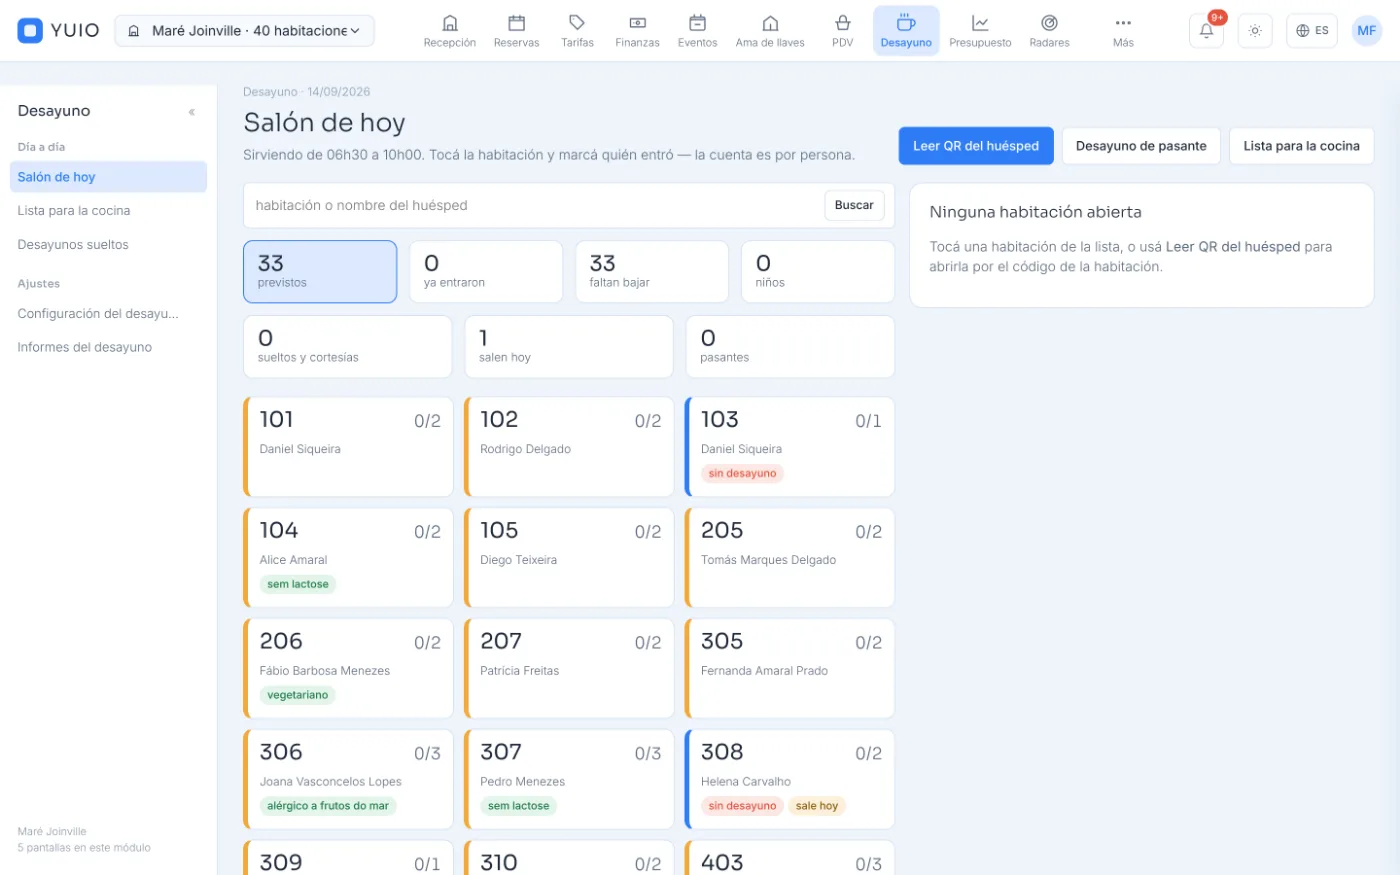The width and height of the screenshot is (1400, 875).
Task: Open the Desayuno cup icon
Action: coord(906,31)
